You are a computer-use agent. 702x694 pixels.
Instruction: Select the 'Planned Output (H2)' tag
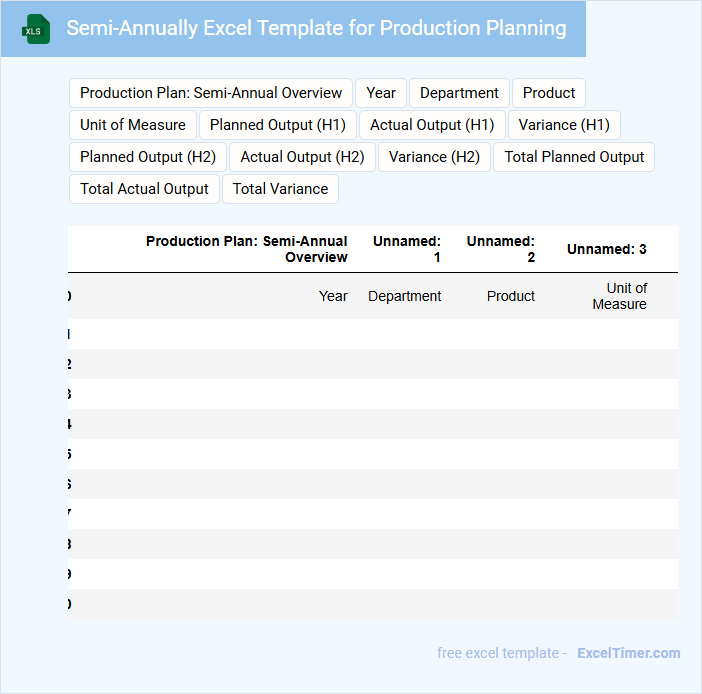pyautogui.click(x=148, y=157)
